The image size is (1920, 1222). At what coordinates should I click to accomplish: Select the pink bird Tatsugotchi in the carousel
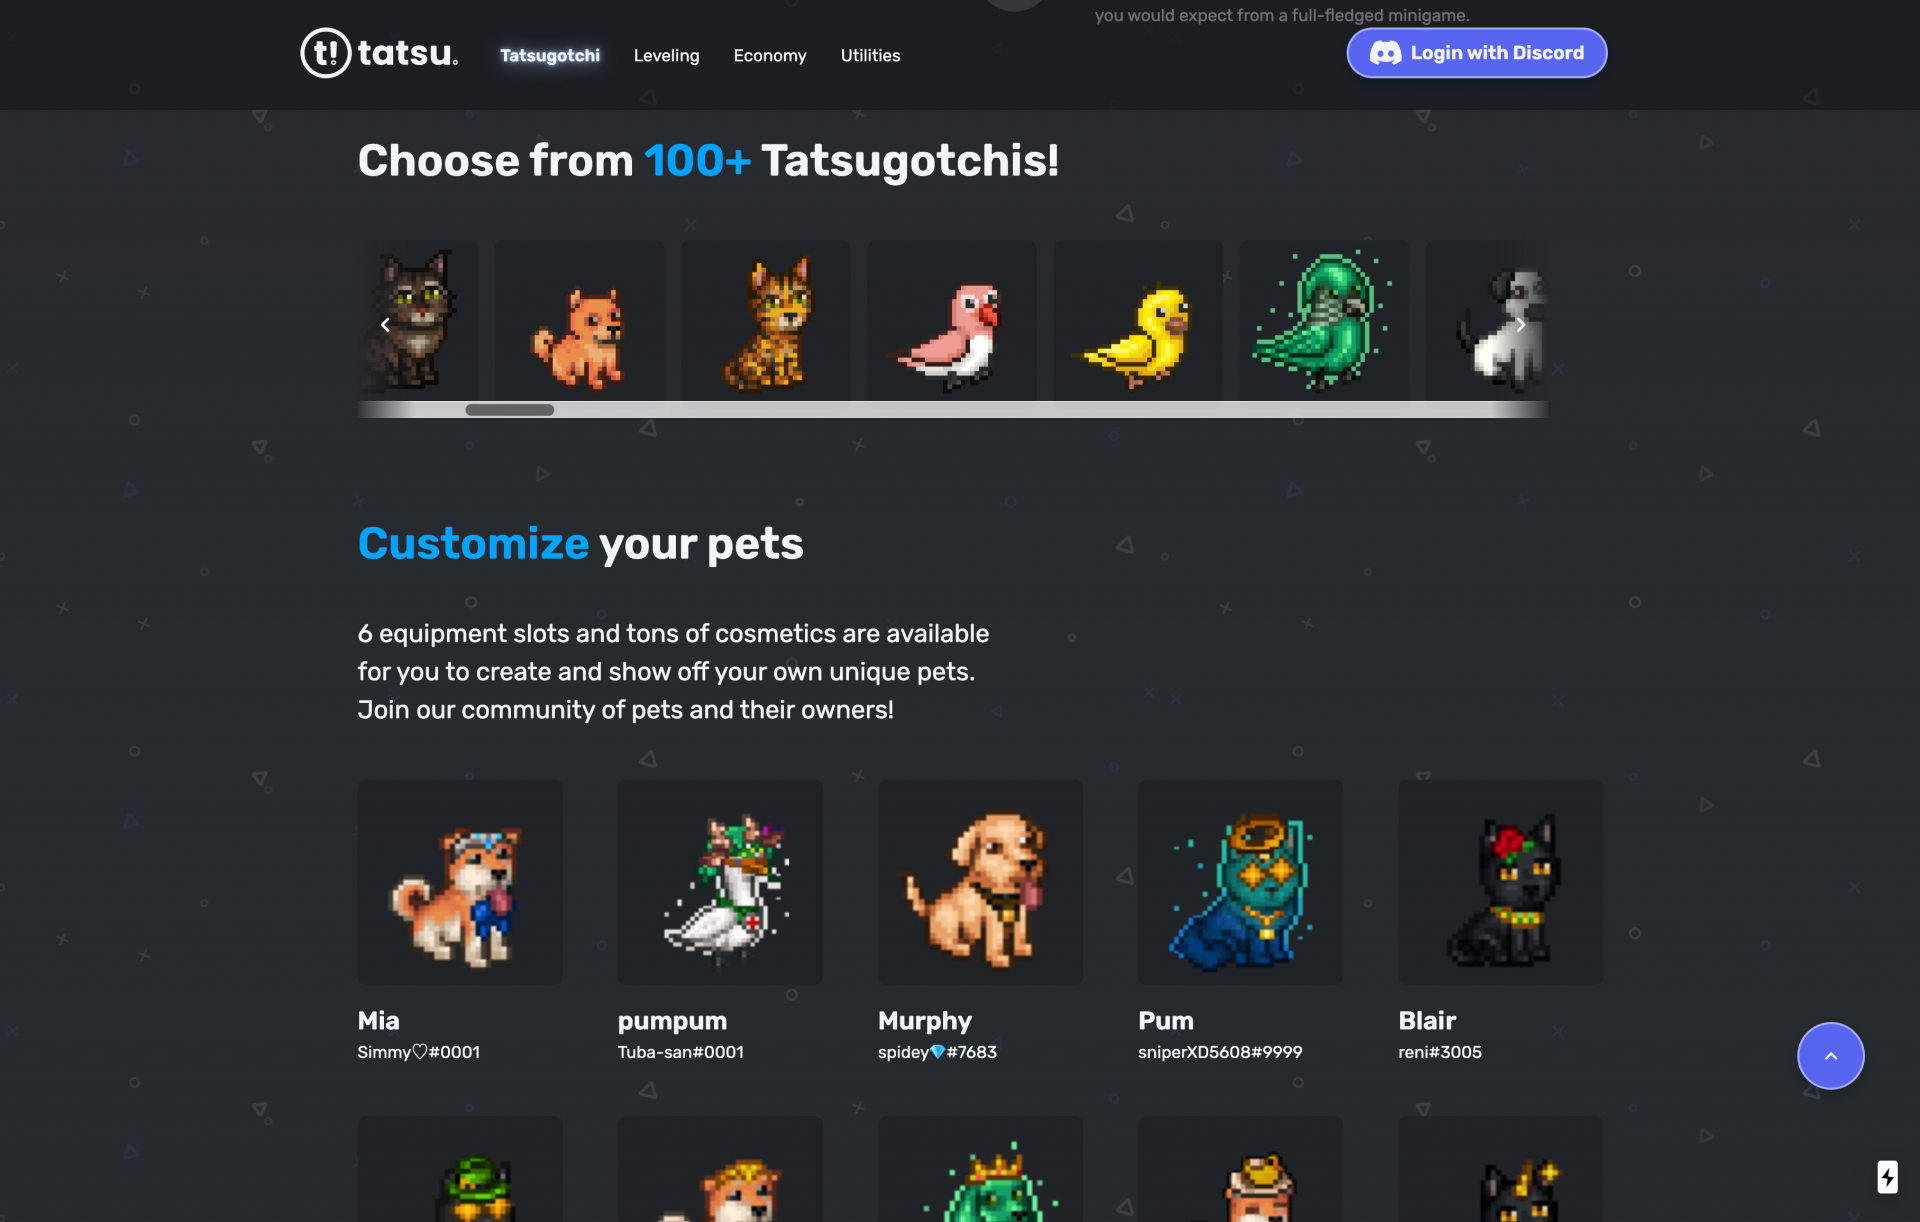[951, 320]
